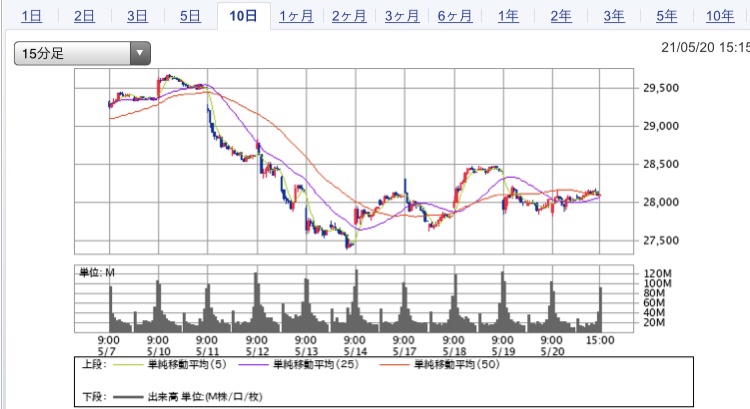Open the 15分足 interval dropdown
The height and width of the screenshot is (409, 750).
(82, 53)
